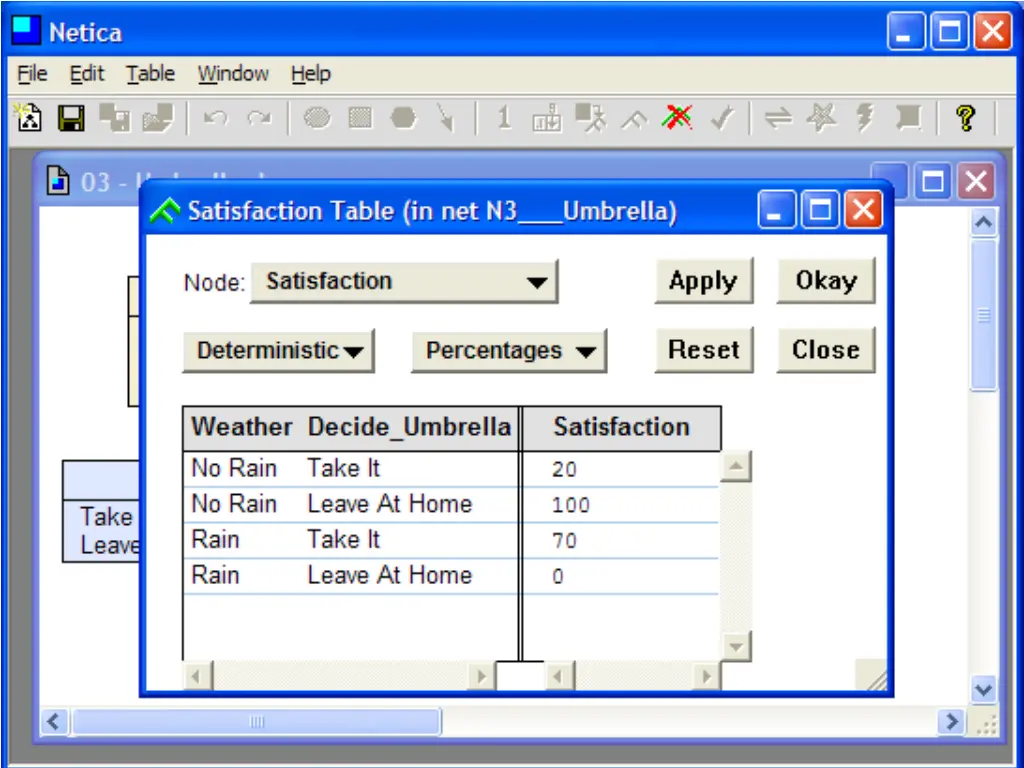Open the Table menu
Viewport: 1024px width, 768px height.
click(x=150, y=74)
